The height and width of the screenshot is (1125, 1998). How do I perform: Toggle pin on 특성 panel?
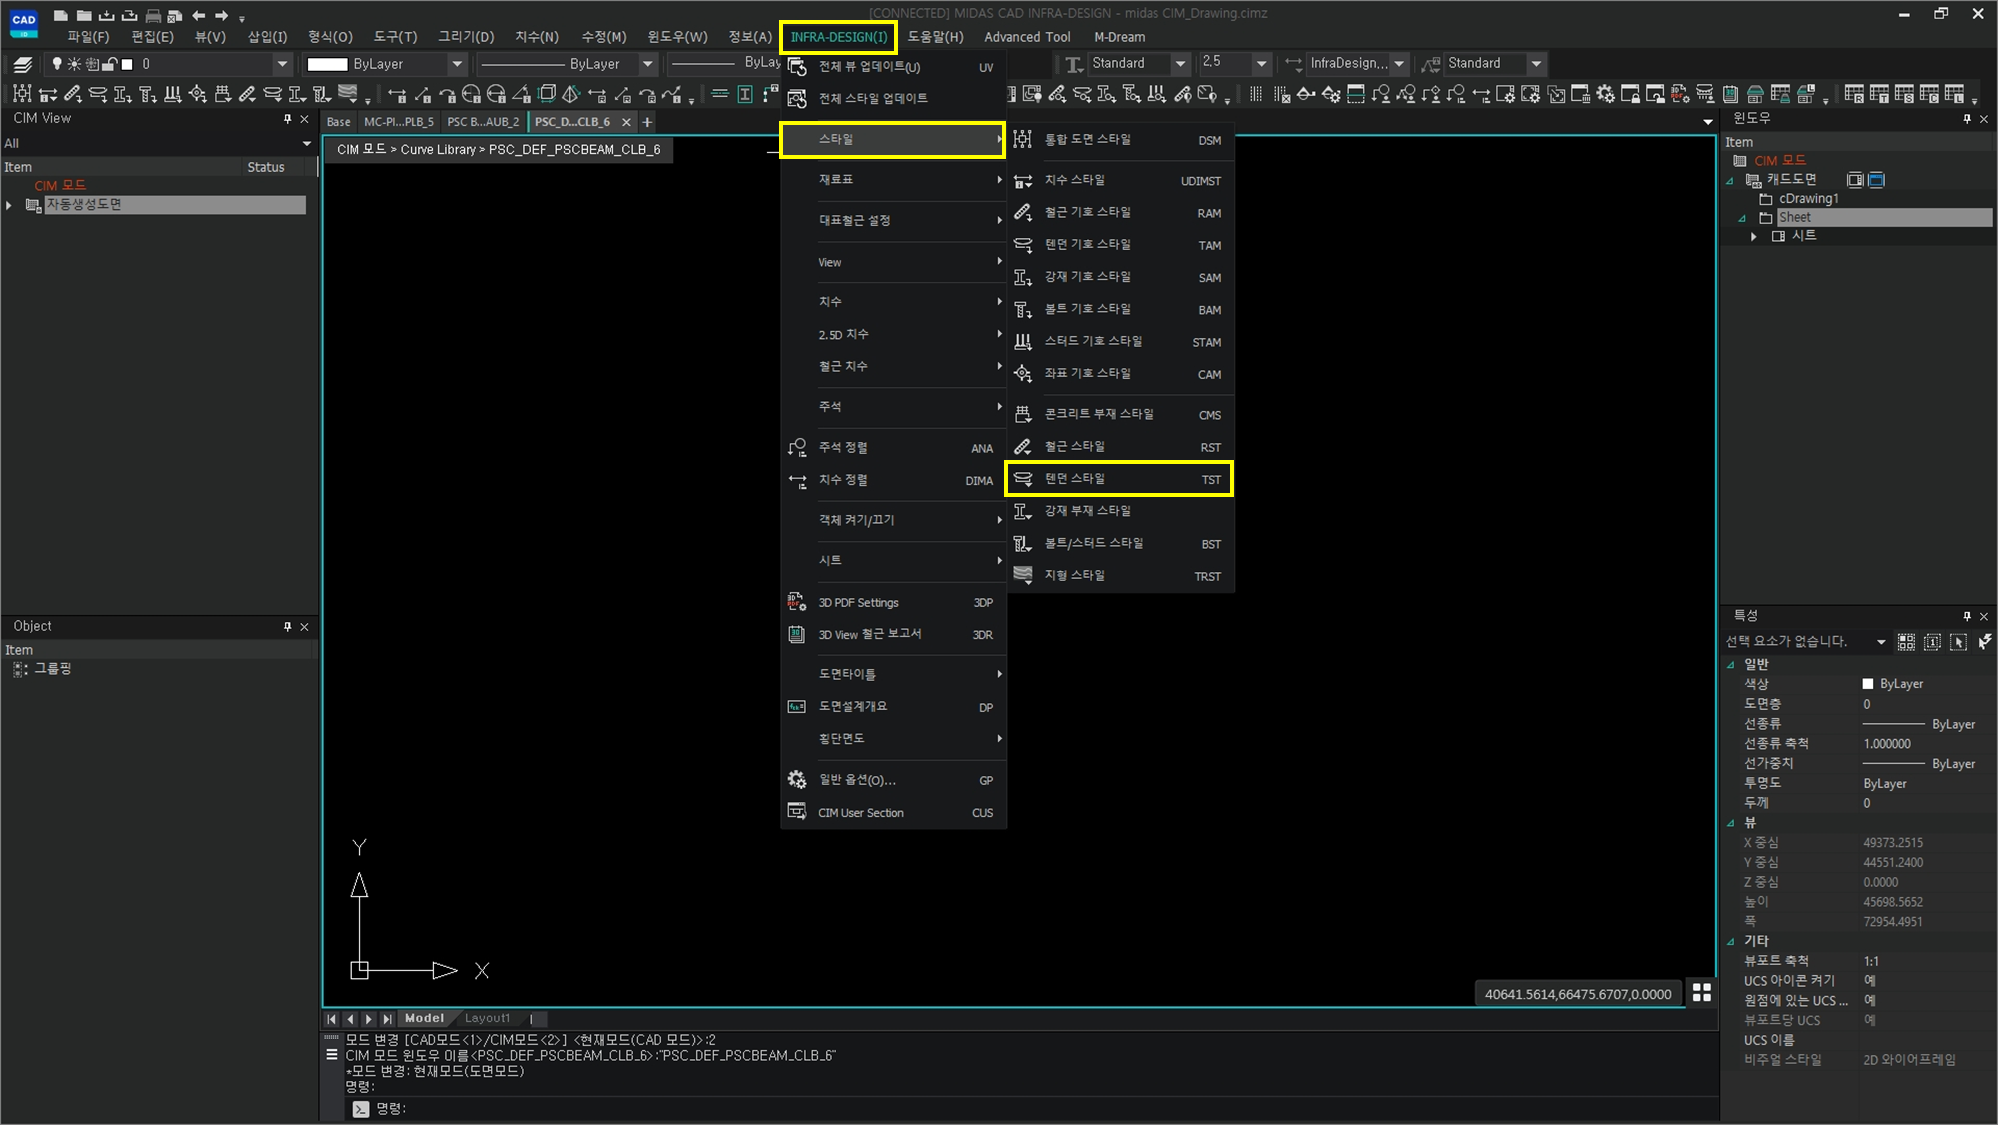[x=1967, y=616]
